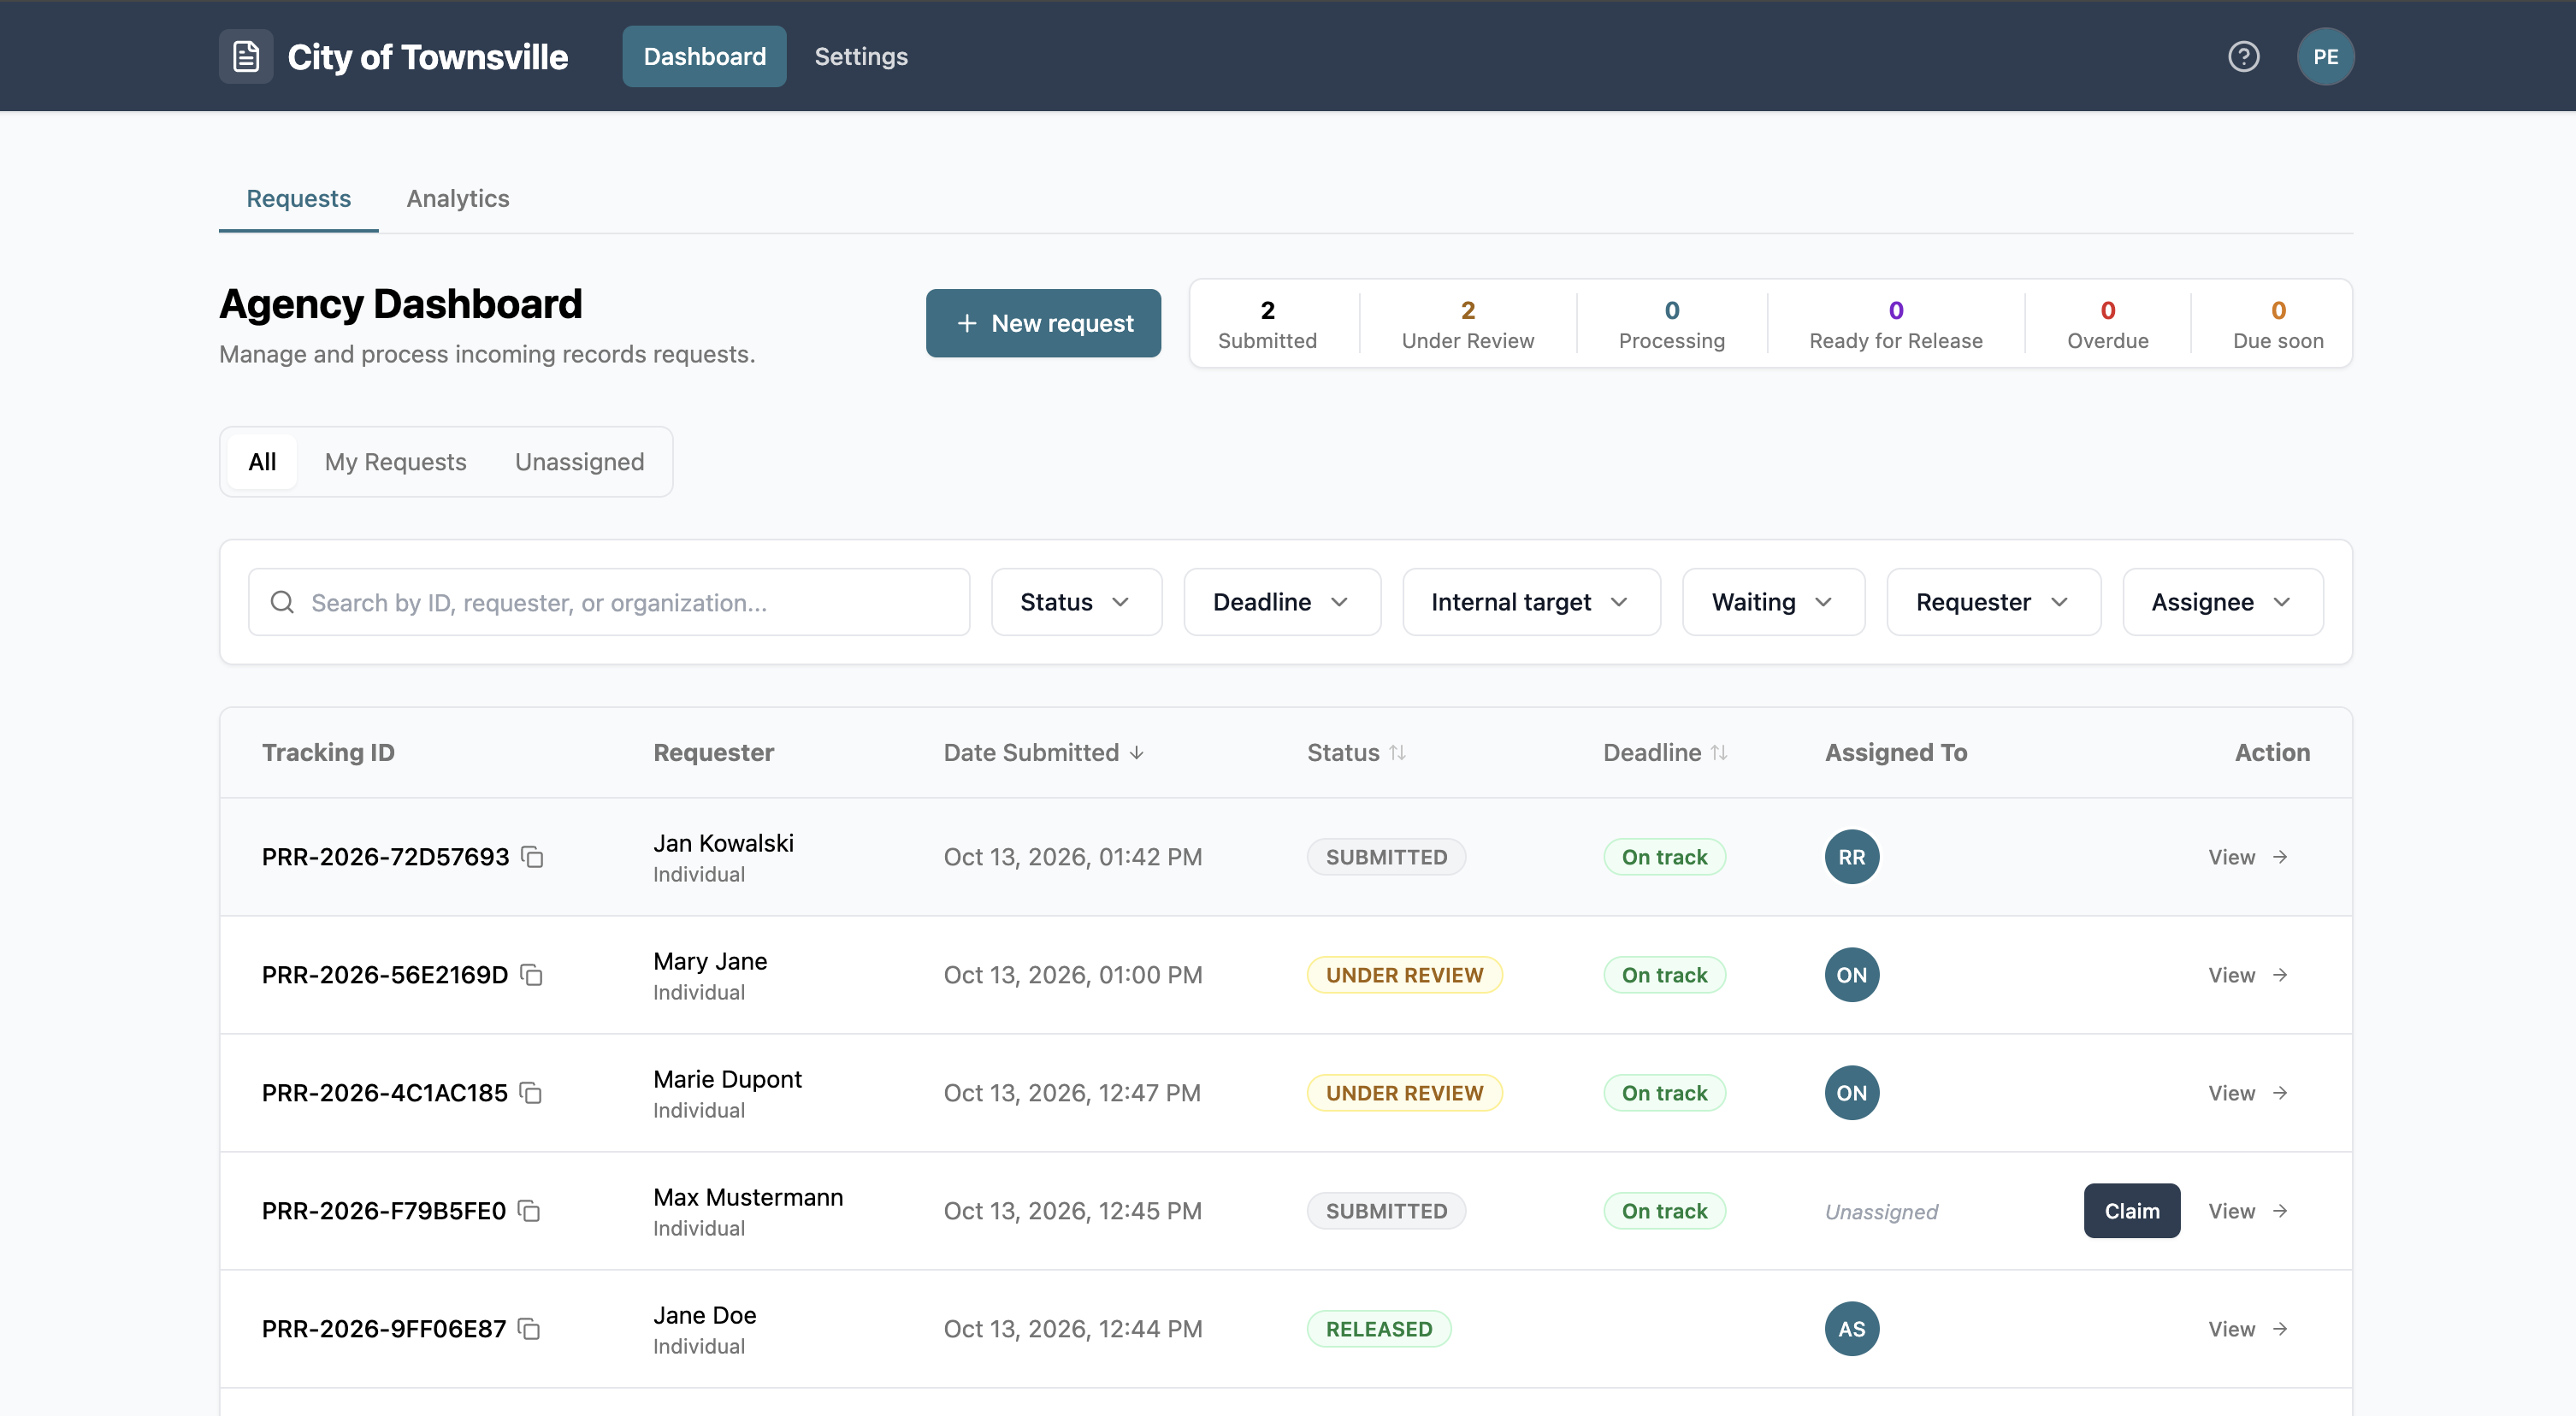This screenshot has width=2576, height=1416.
Task: Expand the Waiting filter dropdown
Action: click(x=1773, y=602)
